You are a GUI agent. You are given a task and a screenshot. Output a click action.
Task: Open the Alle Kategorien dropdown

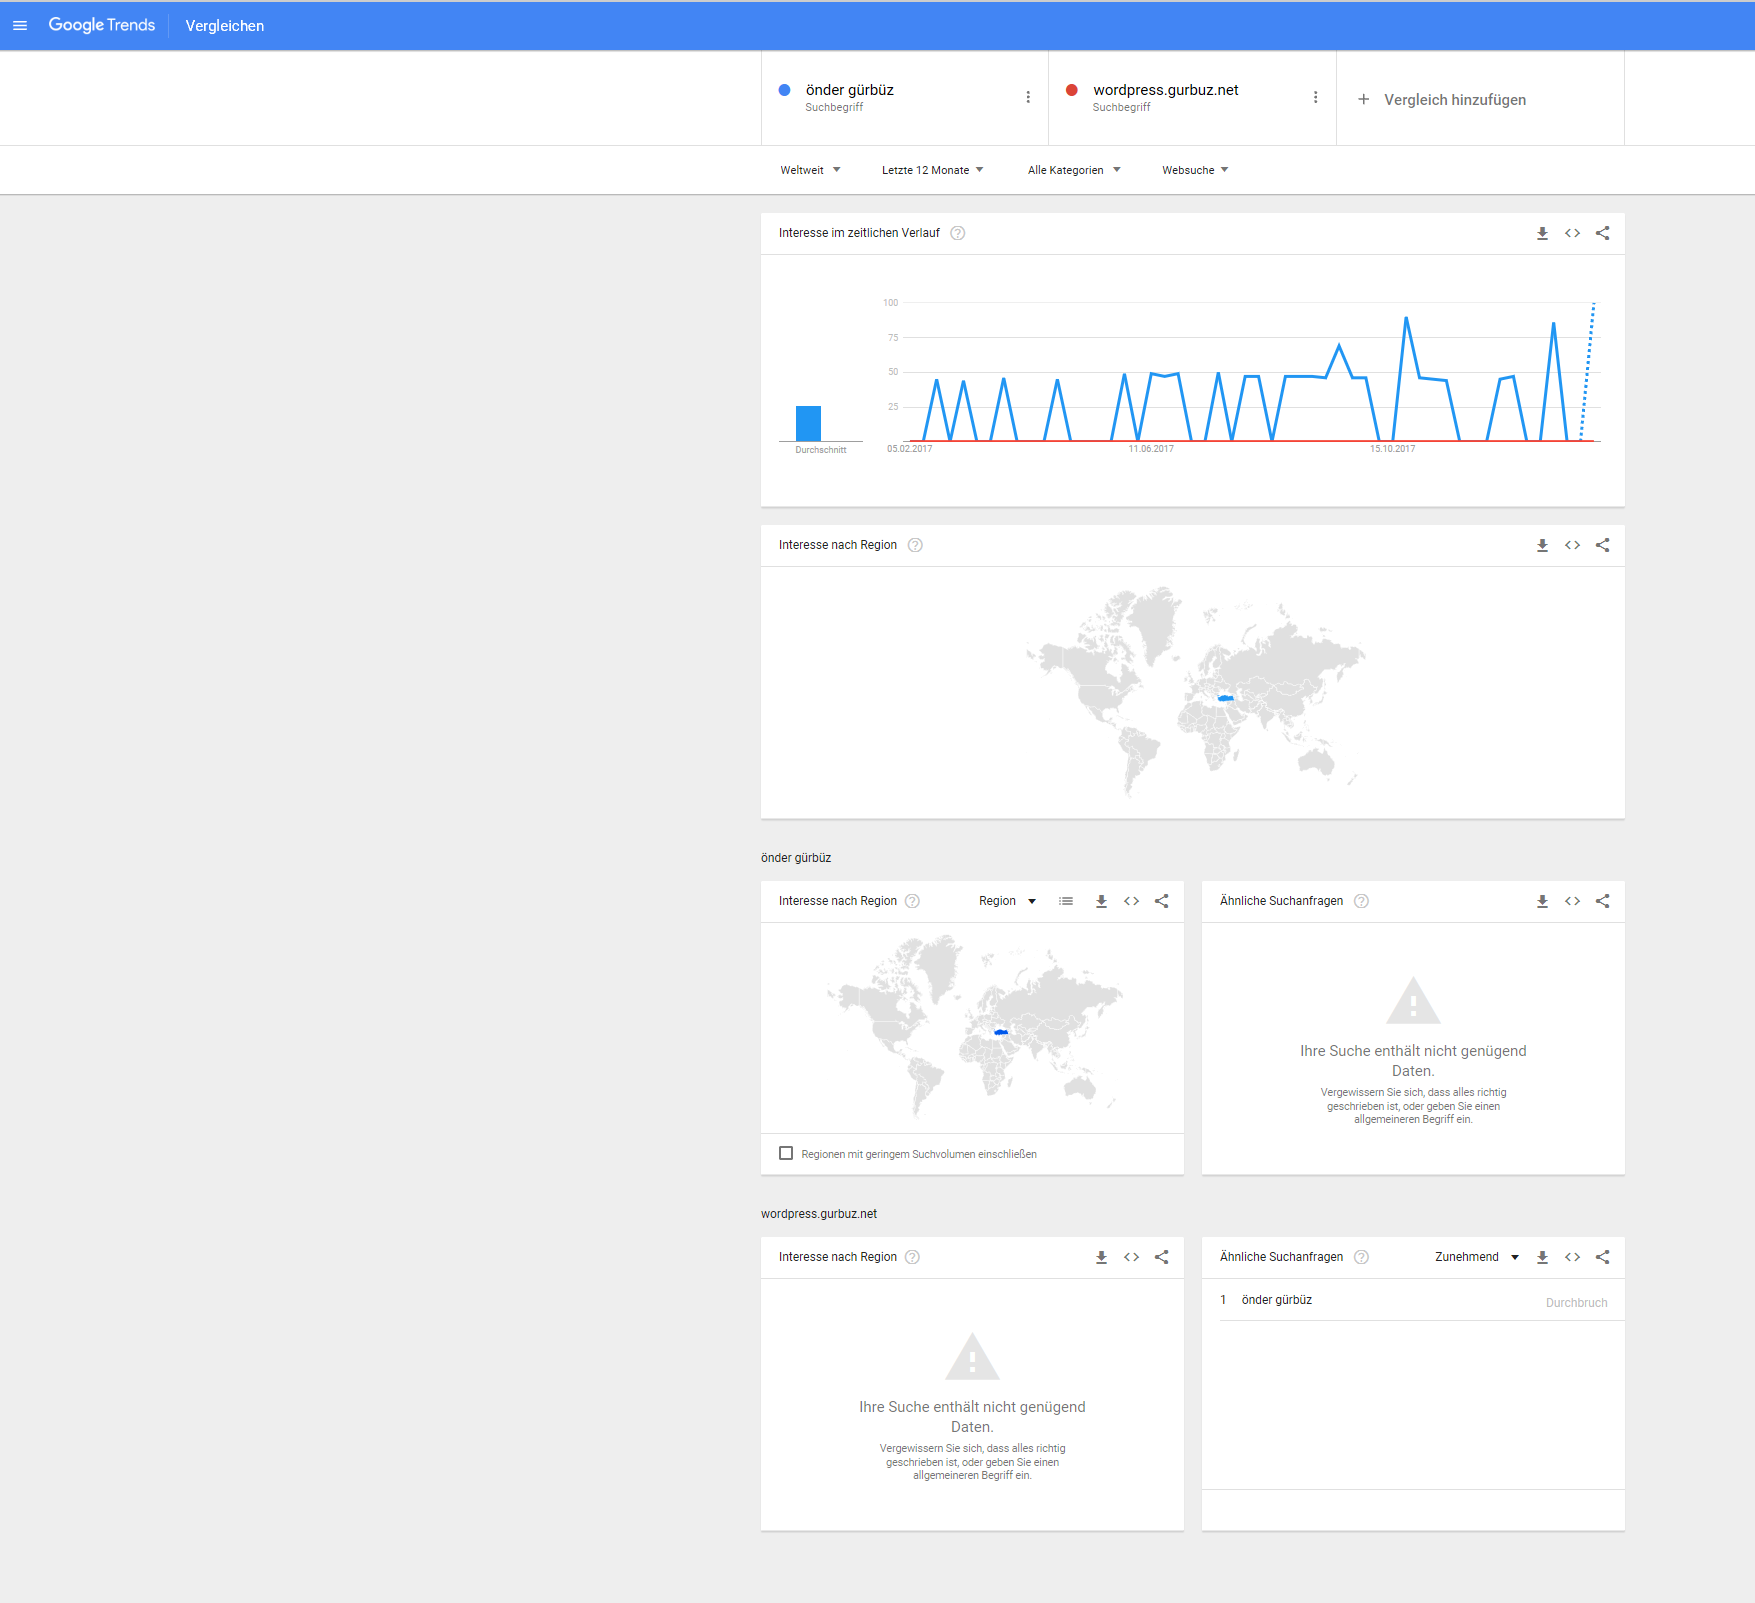[x=1074, y=170]
